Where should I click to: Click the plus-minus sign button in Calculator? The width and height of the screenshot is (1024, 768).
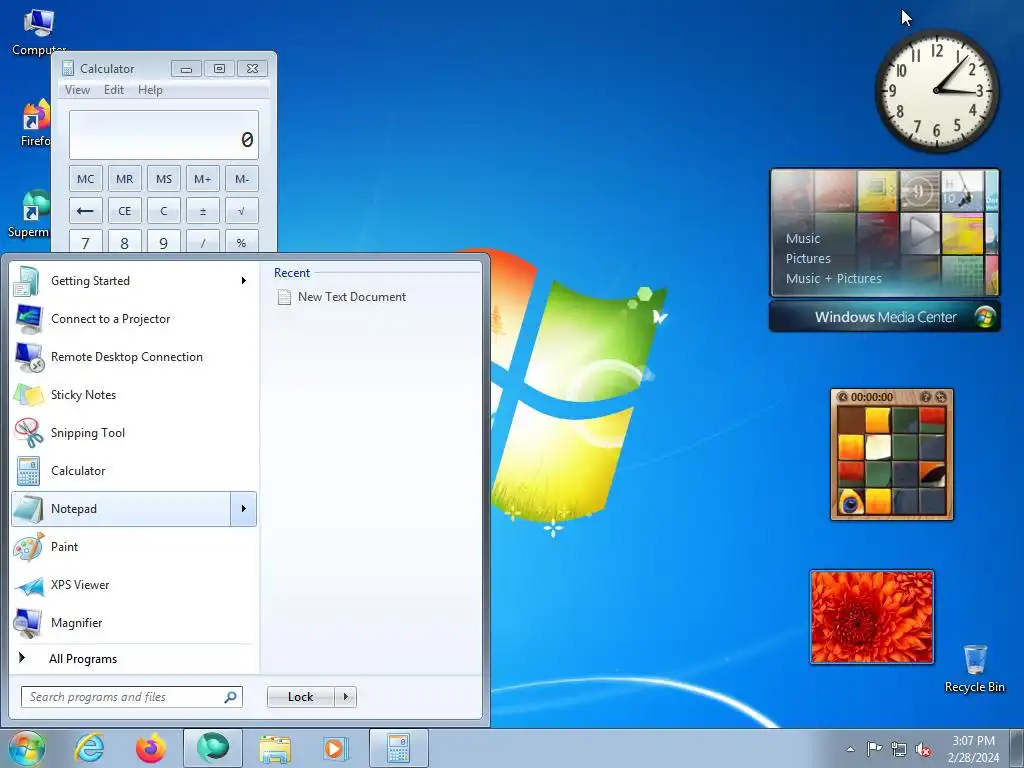pyautogui.click(x=202, y=211)
